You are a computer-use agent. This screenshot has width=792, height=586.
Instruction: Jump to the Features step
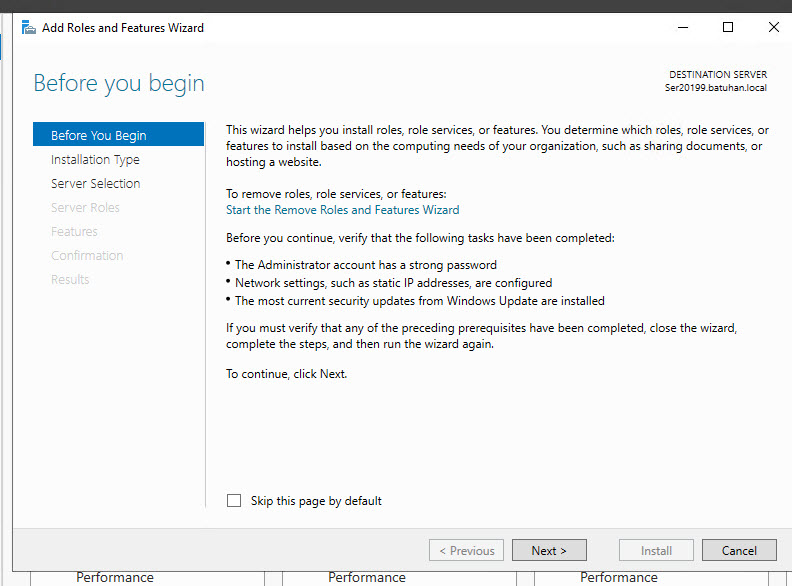(x=74, y=232)
